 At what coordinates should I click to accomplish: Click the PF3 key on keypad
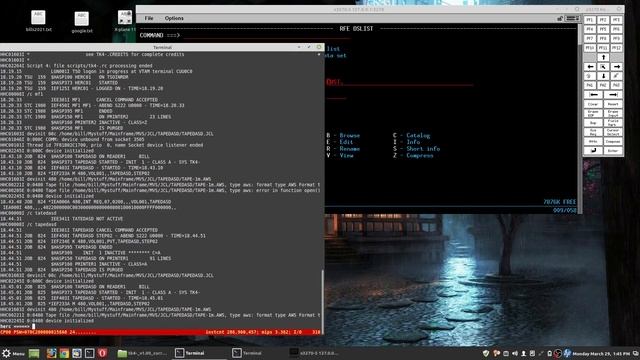pyautogui.click(x=616, y=20)
